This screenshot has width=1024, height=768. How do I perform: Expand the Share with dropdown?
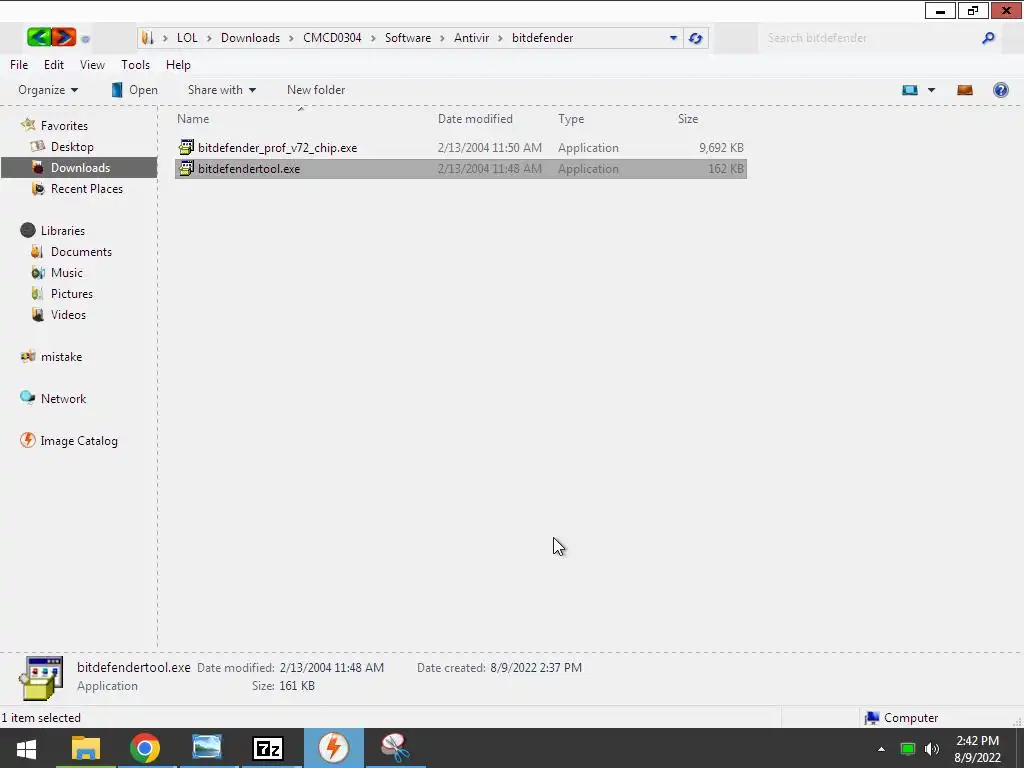tap(221, 90)
